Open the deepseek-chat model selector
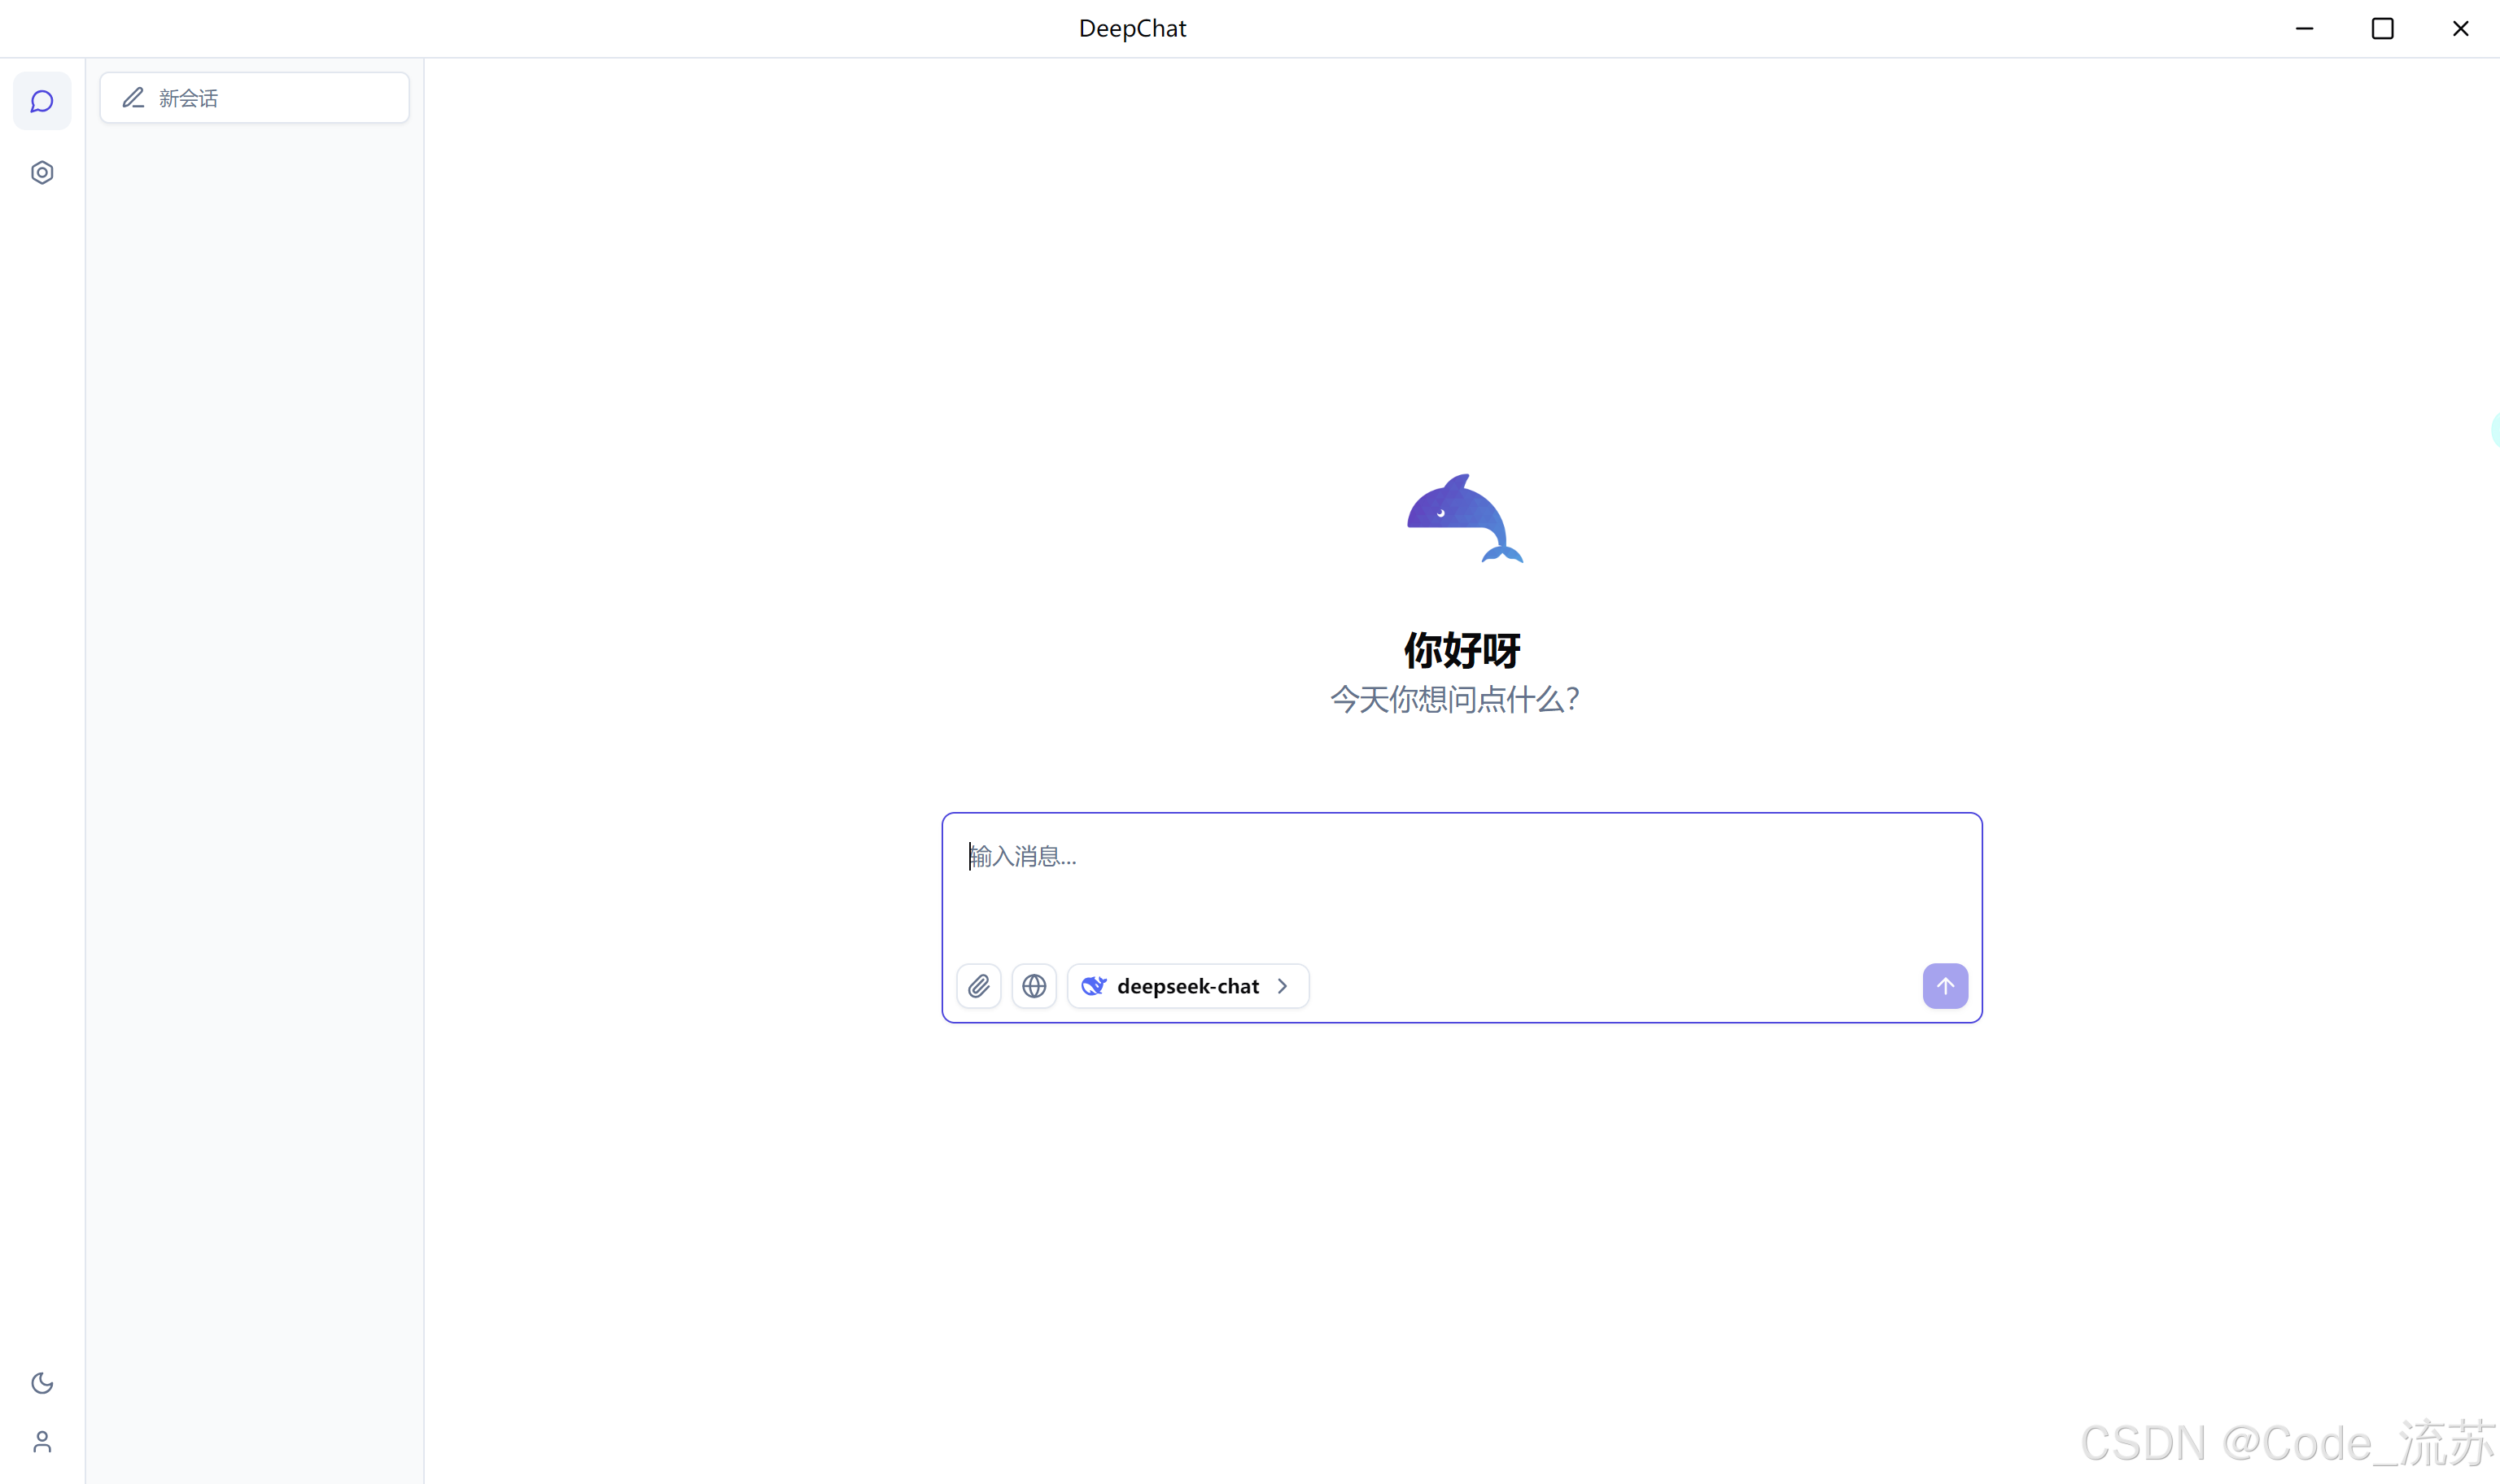The image size is (2500, 1484). [1187, 986]
